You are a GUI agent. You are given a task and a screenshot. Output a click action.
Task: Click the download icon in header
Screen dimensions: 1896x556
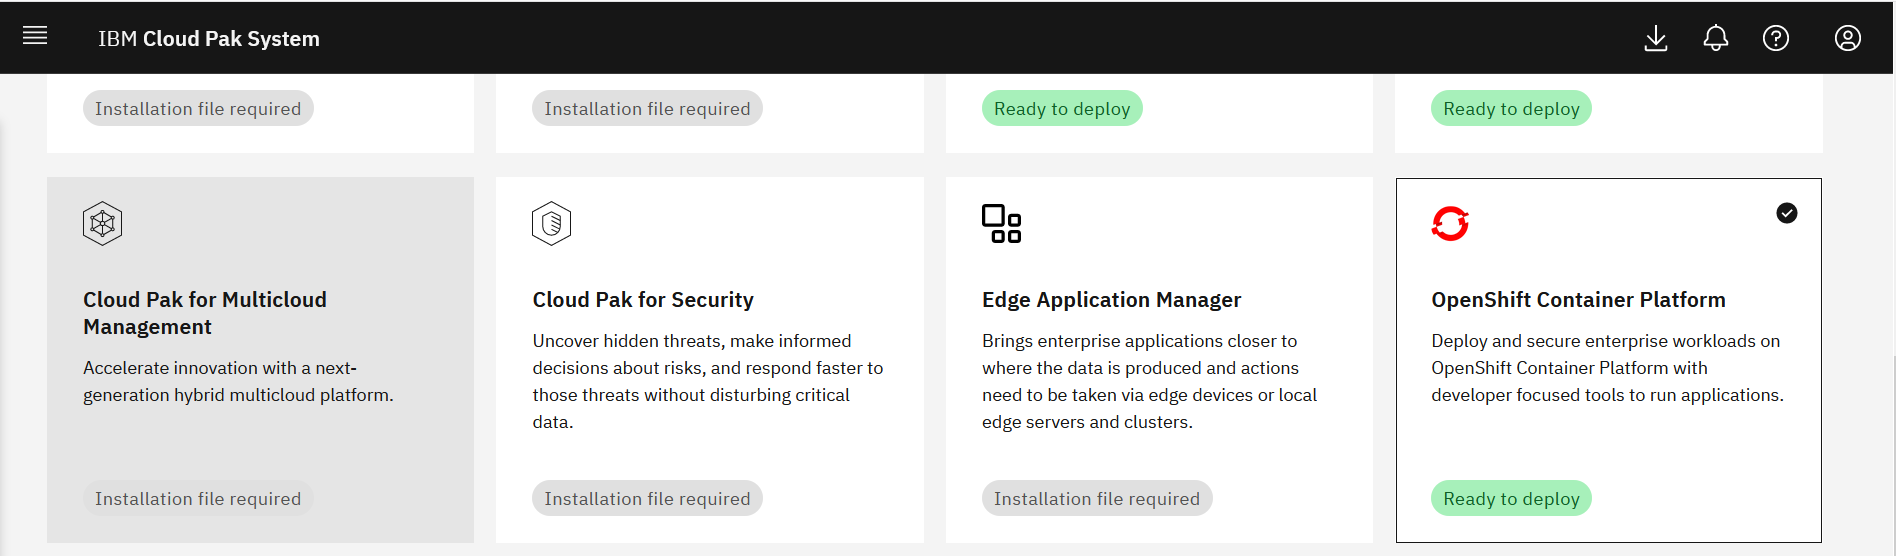1656,38
